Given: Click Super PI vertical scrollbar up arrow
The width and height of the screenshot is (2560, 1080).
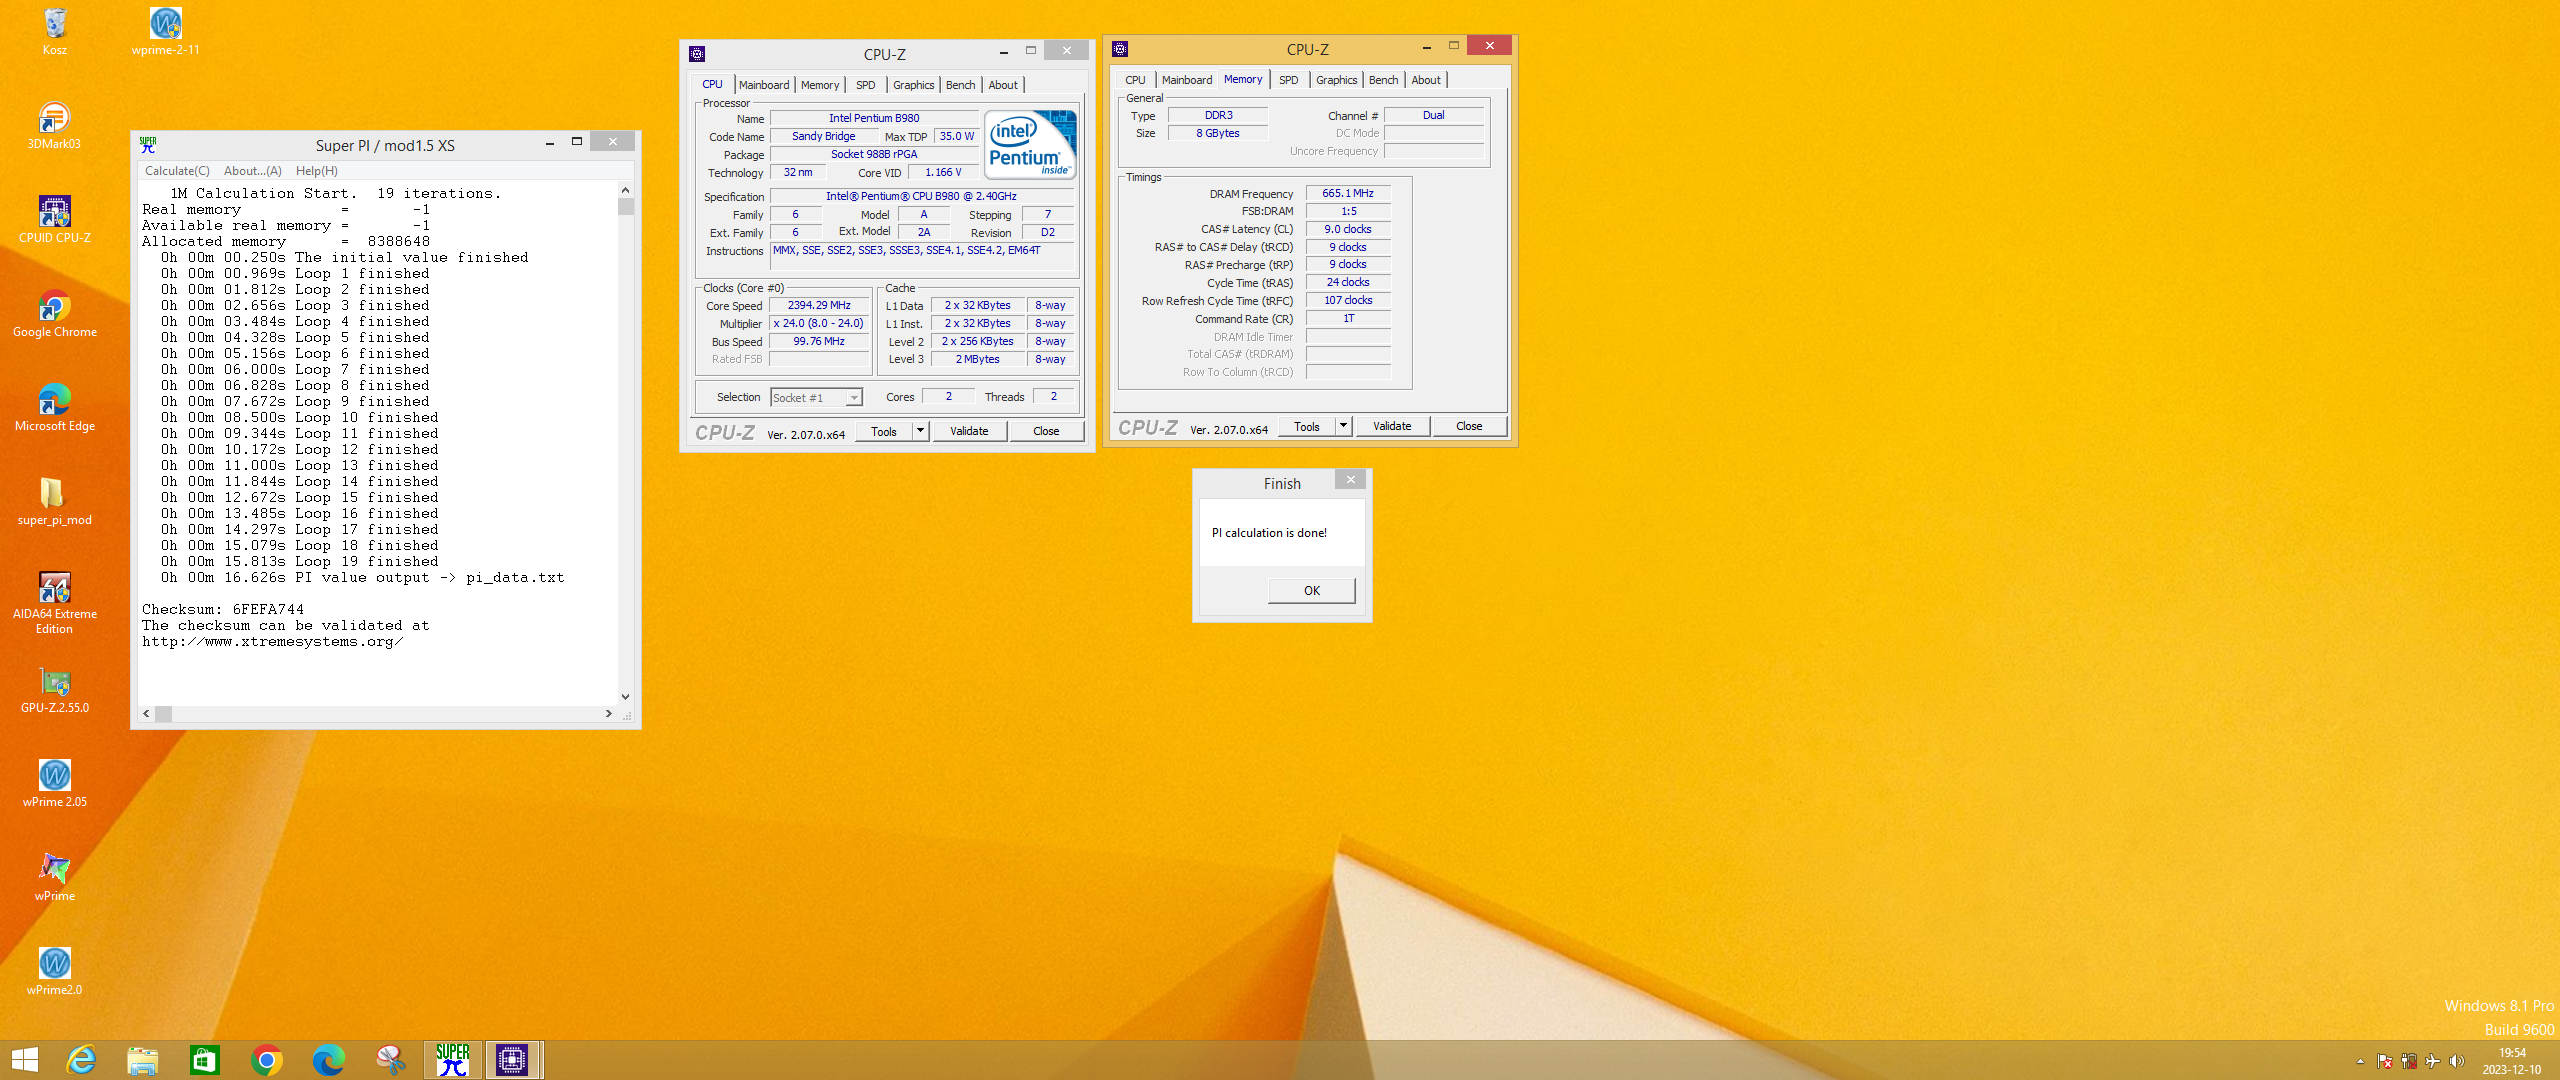Looking at the screenshot, I should coord(626,190).
